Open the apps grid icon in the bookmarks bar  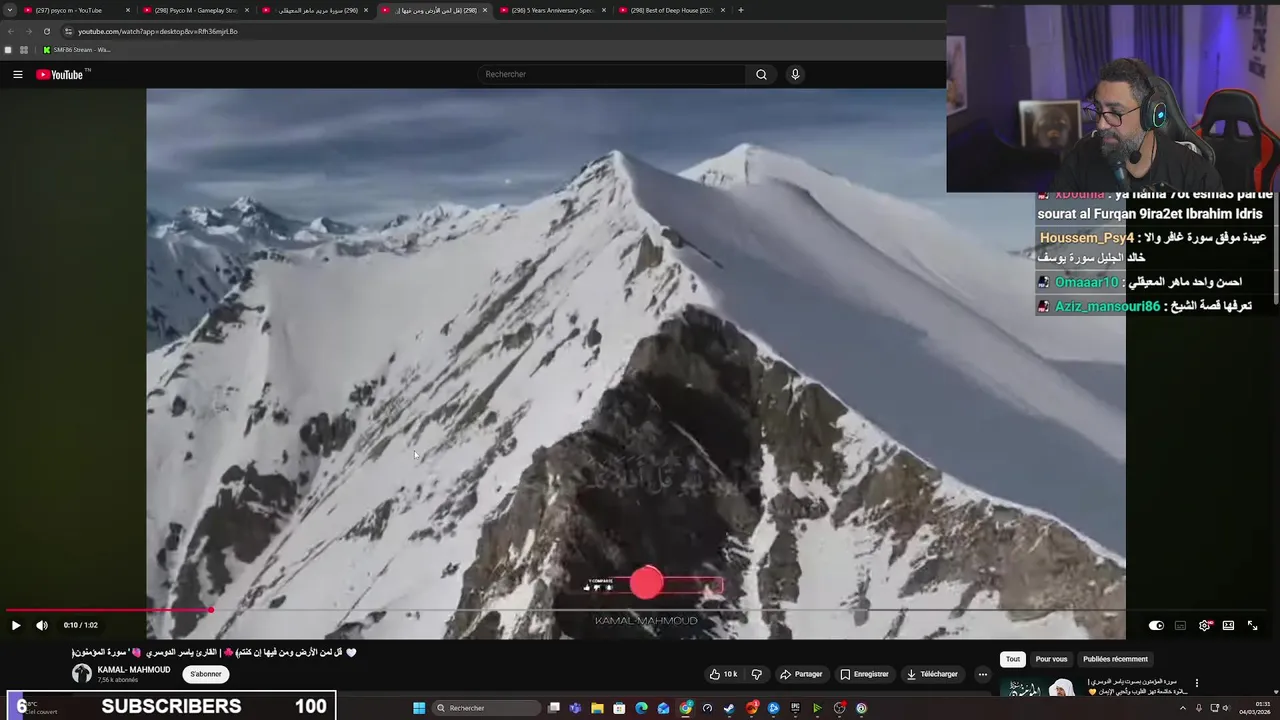click(24, 50)
